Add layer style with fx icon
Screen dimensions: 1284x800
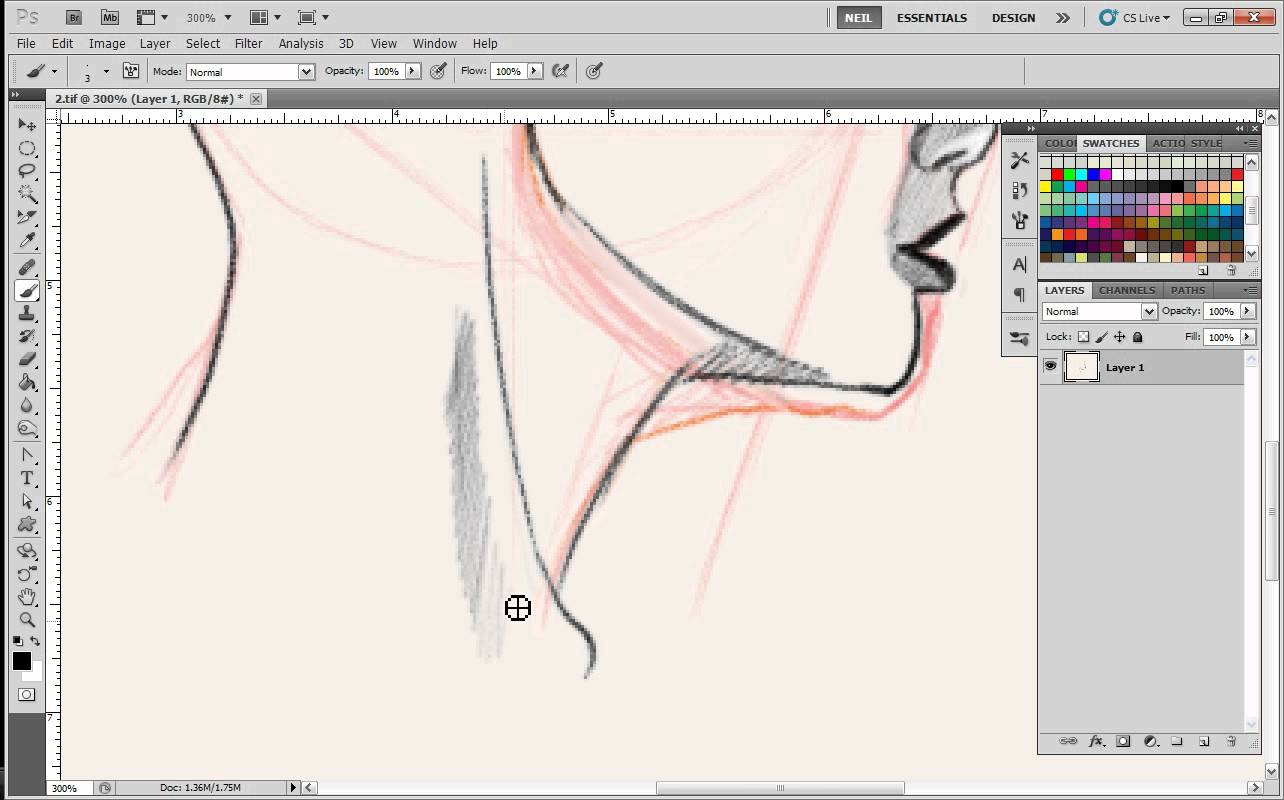tap(1096, 741)
